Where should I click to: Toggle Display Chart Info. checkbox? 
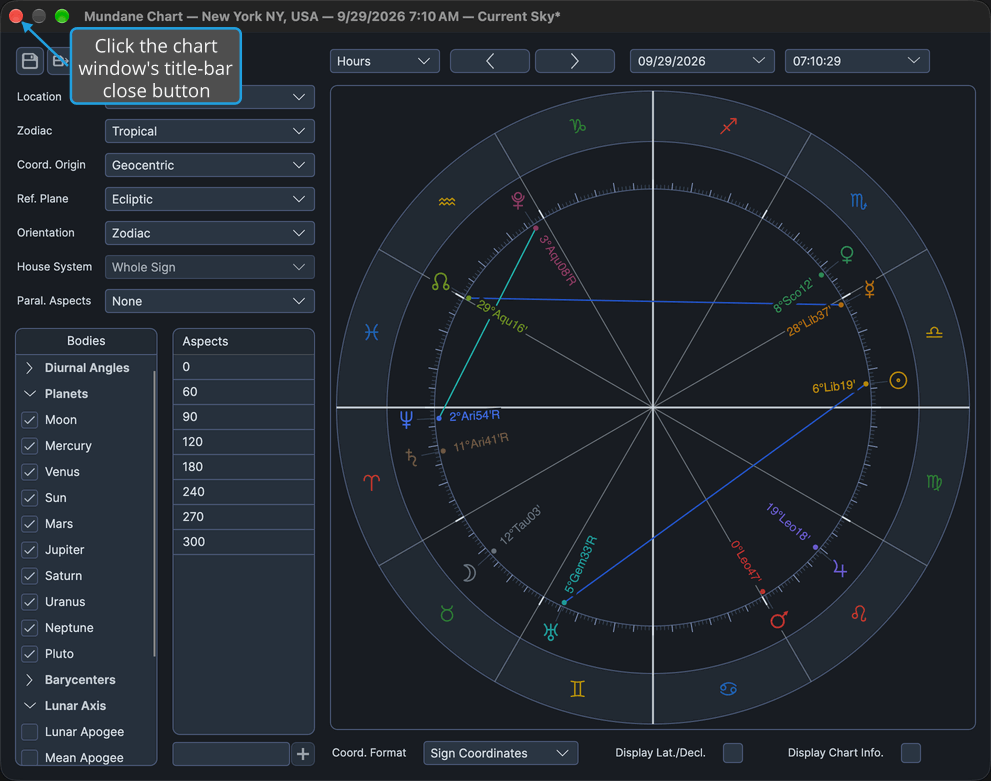[911, 753]
